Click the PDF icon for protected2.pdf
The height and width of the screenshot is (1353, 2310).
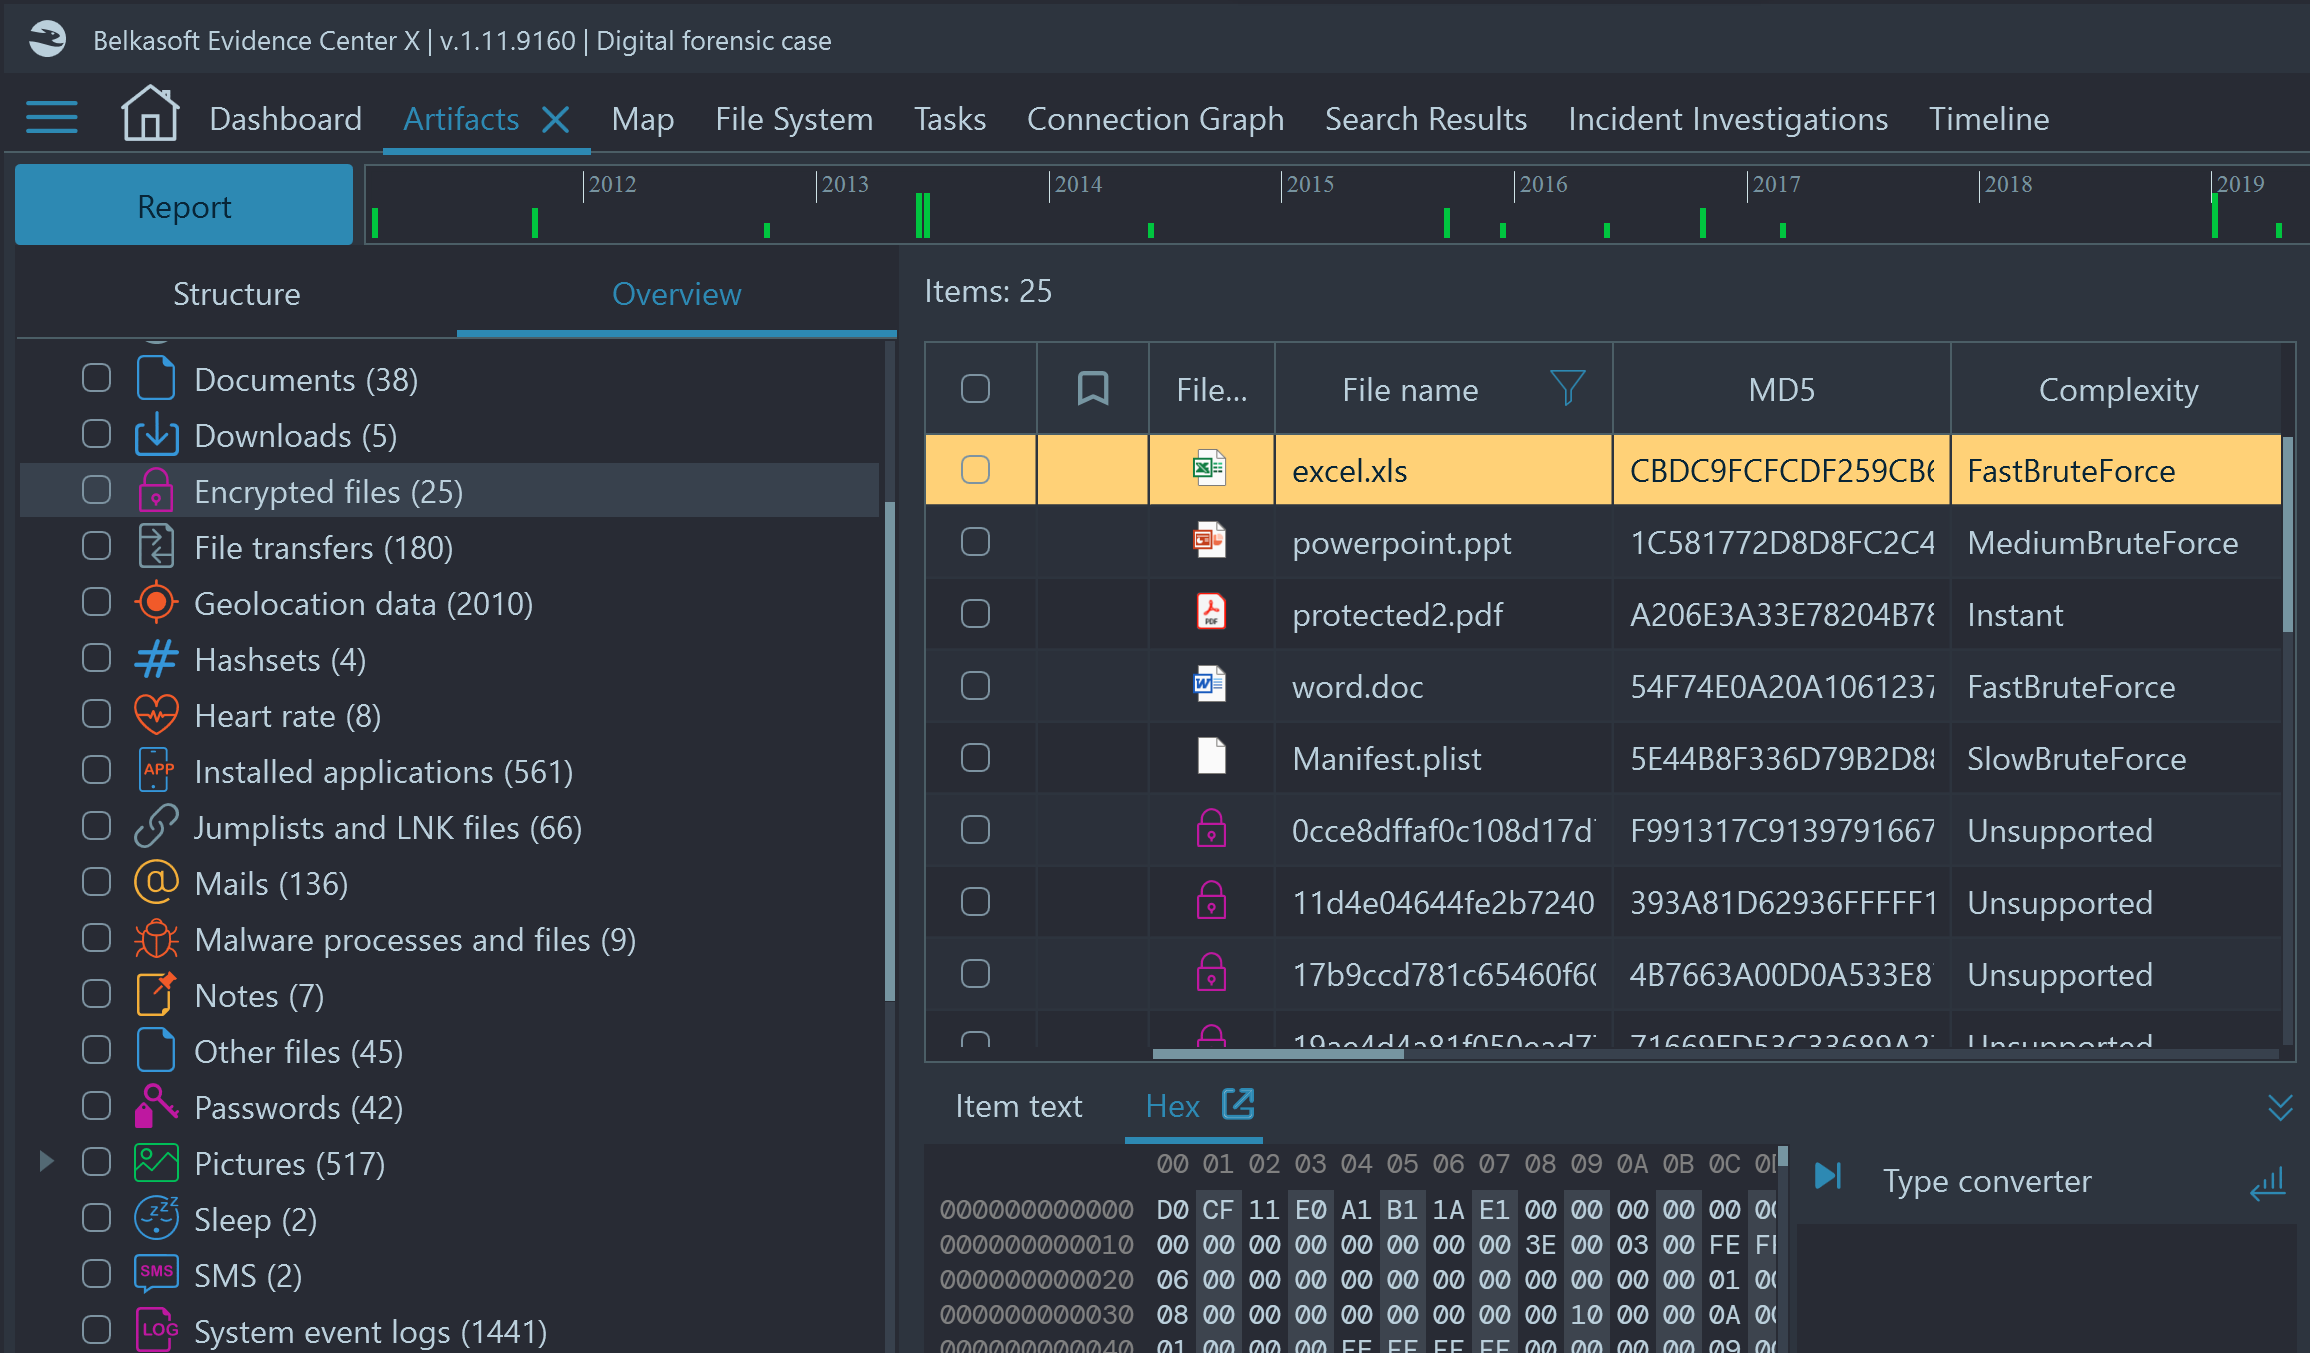[1211, 612]
